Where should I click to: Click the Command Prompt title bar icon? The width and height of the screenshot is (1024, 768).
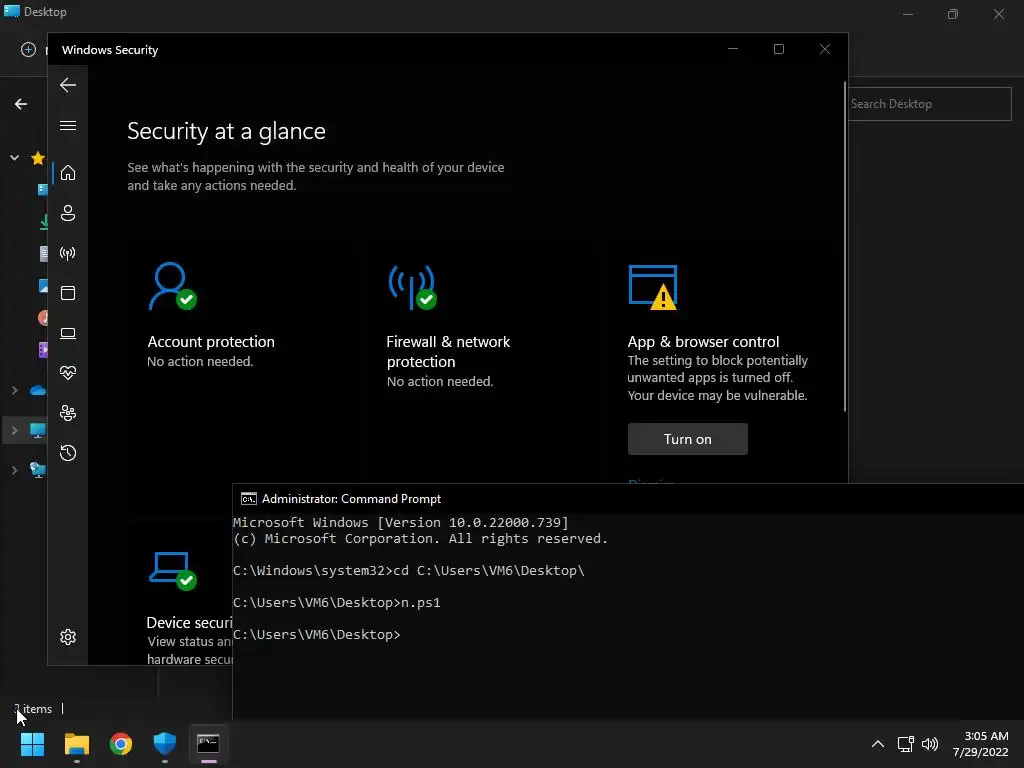click(x=248, y=499)
